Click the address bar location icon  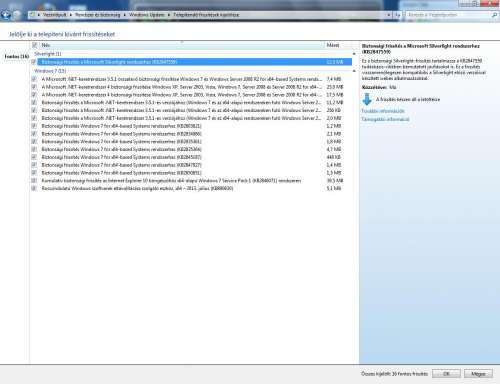coord(32,15)
